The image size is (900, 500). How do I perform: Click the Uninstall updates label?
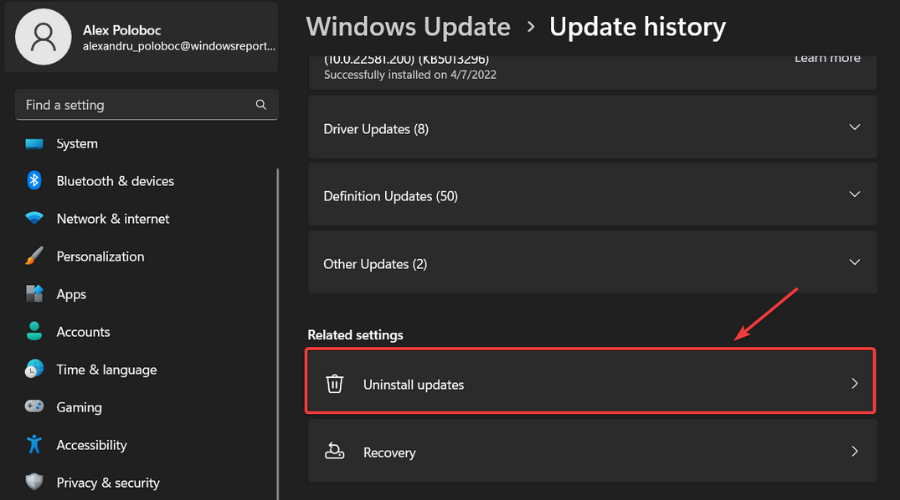pos(413,385)
